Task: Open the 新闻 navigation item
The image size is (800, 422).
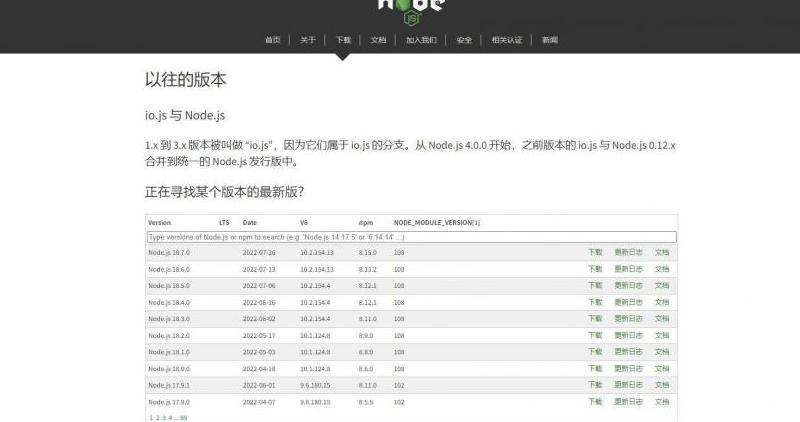Action: click(x=549, y=40)
